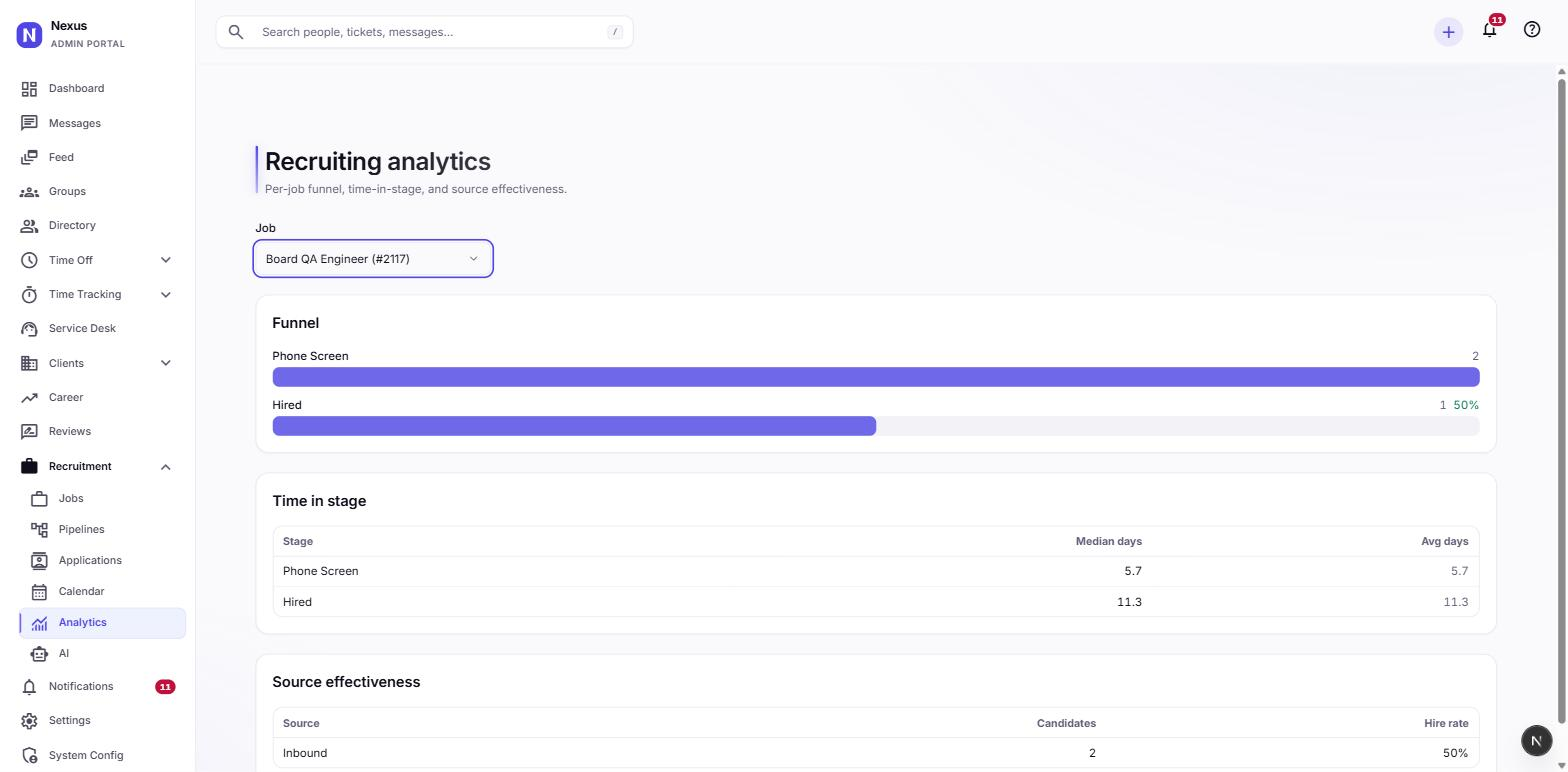Click the Service Desk headset icon
This screenshot has height=772, width=1568.
click(29, 329)
